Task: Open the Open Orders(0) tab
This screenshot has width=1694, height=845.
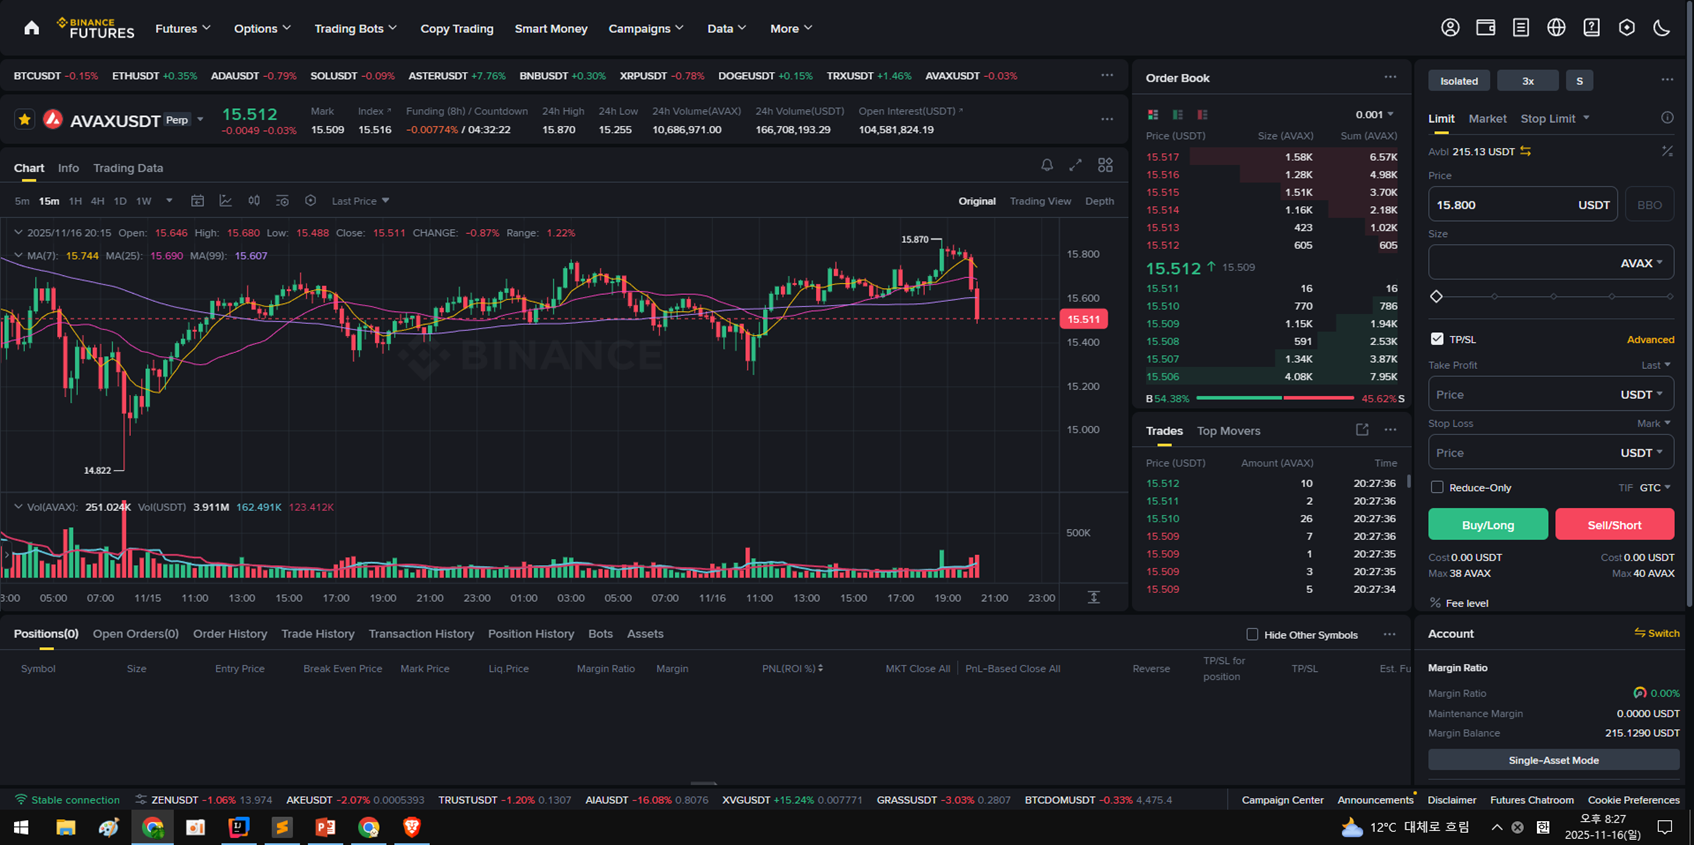Action: pos(136,634)
